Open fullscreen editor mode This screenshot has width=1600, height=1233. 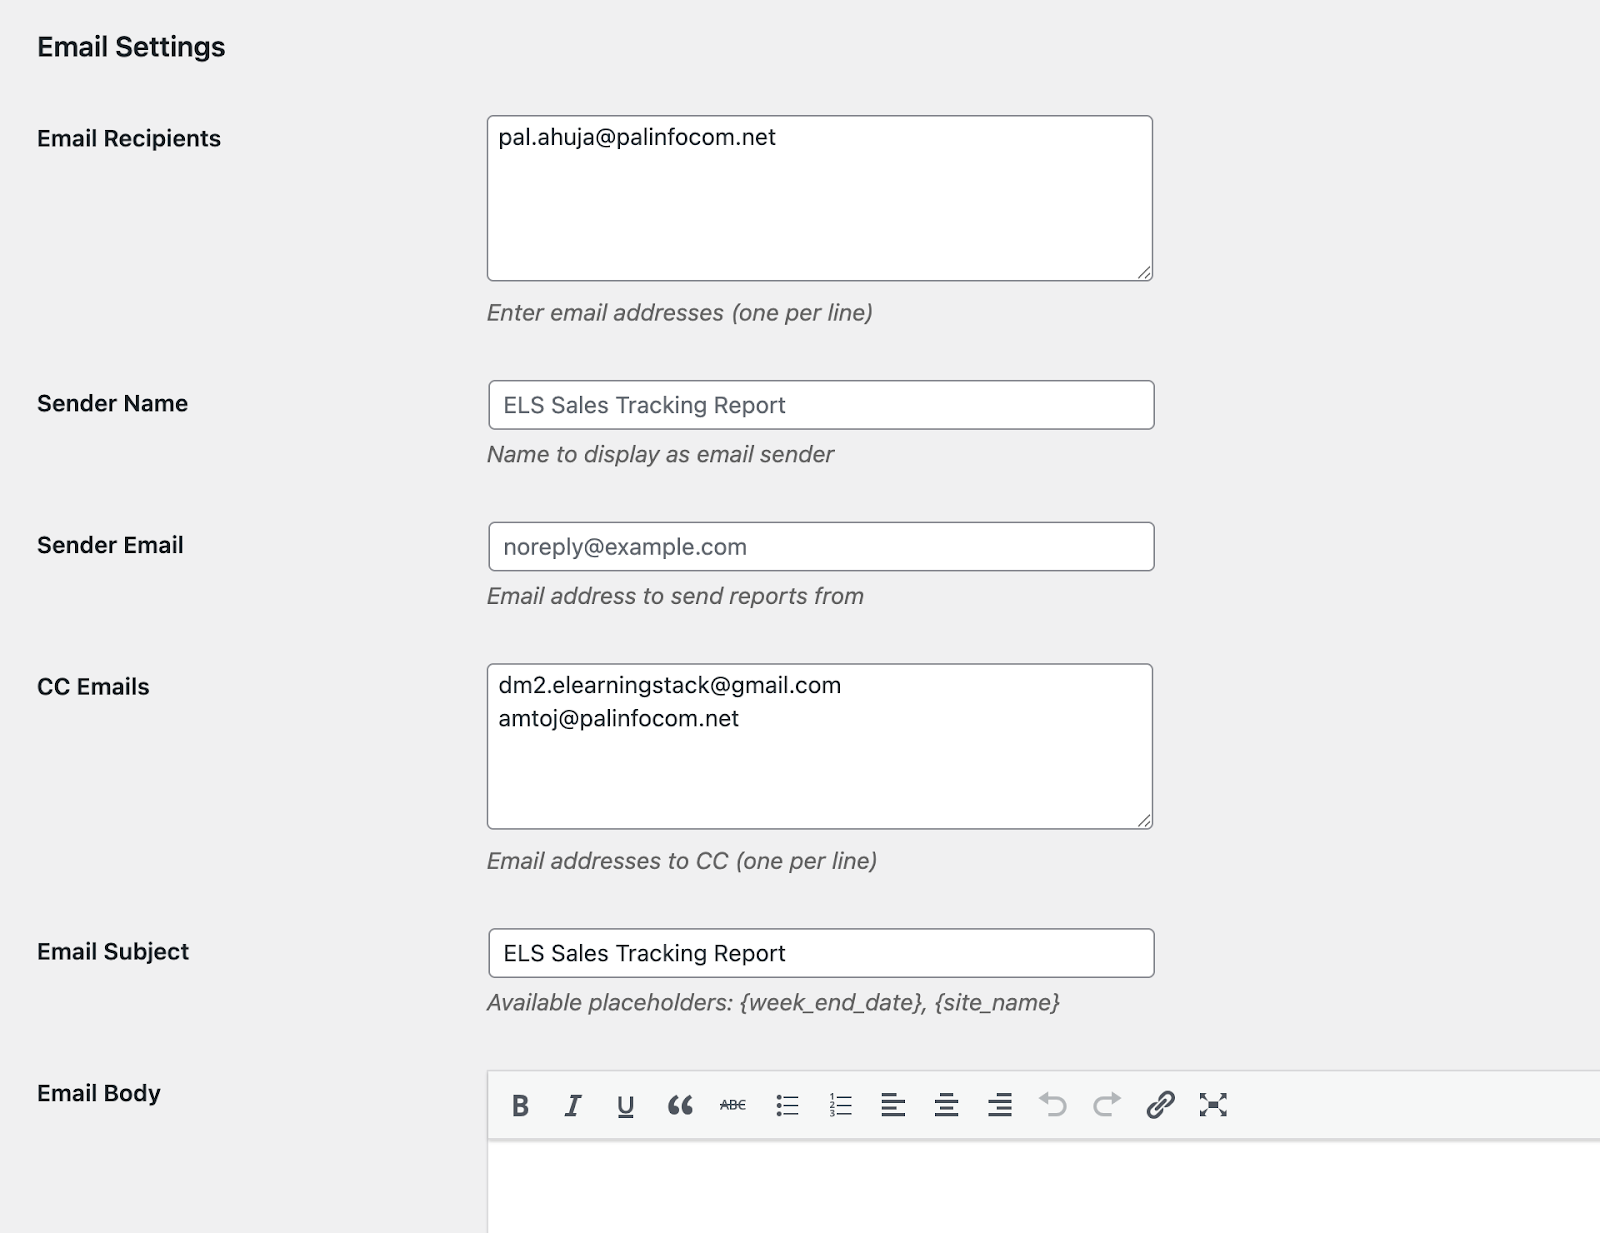1213,1105
